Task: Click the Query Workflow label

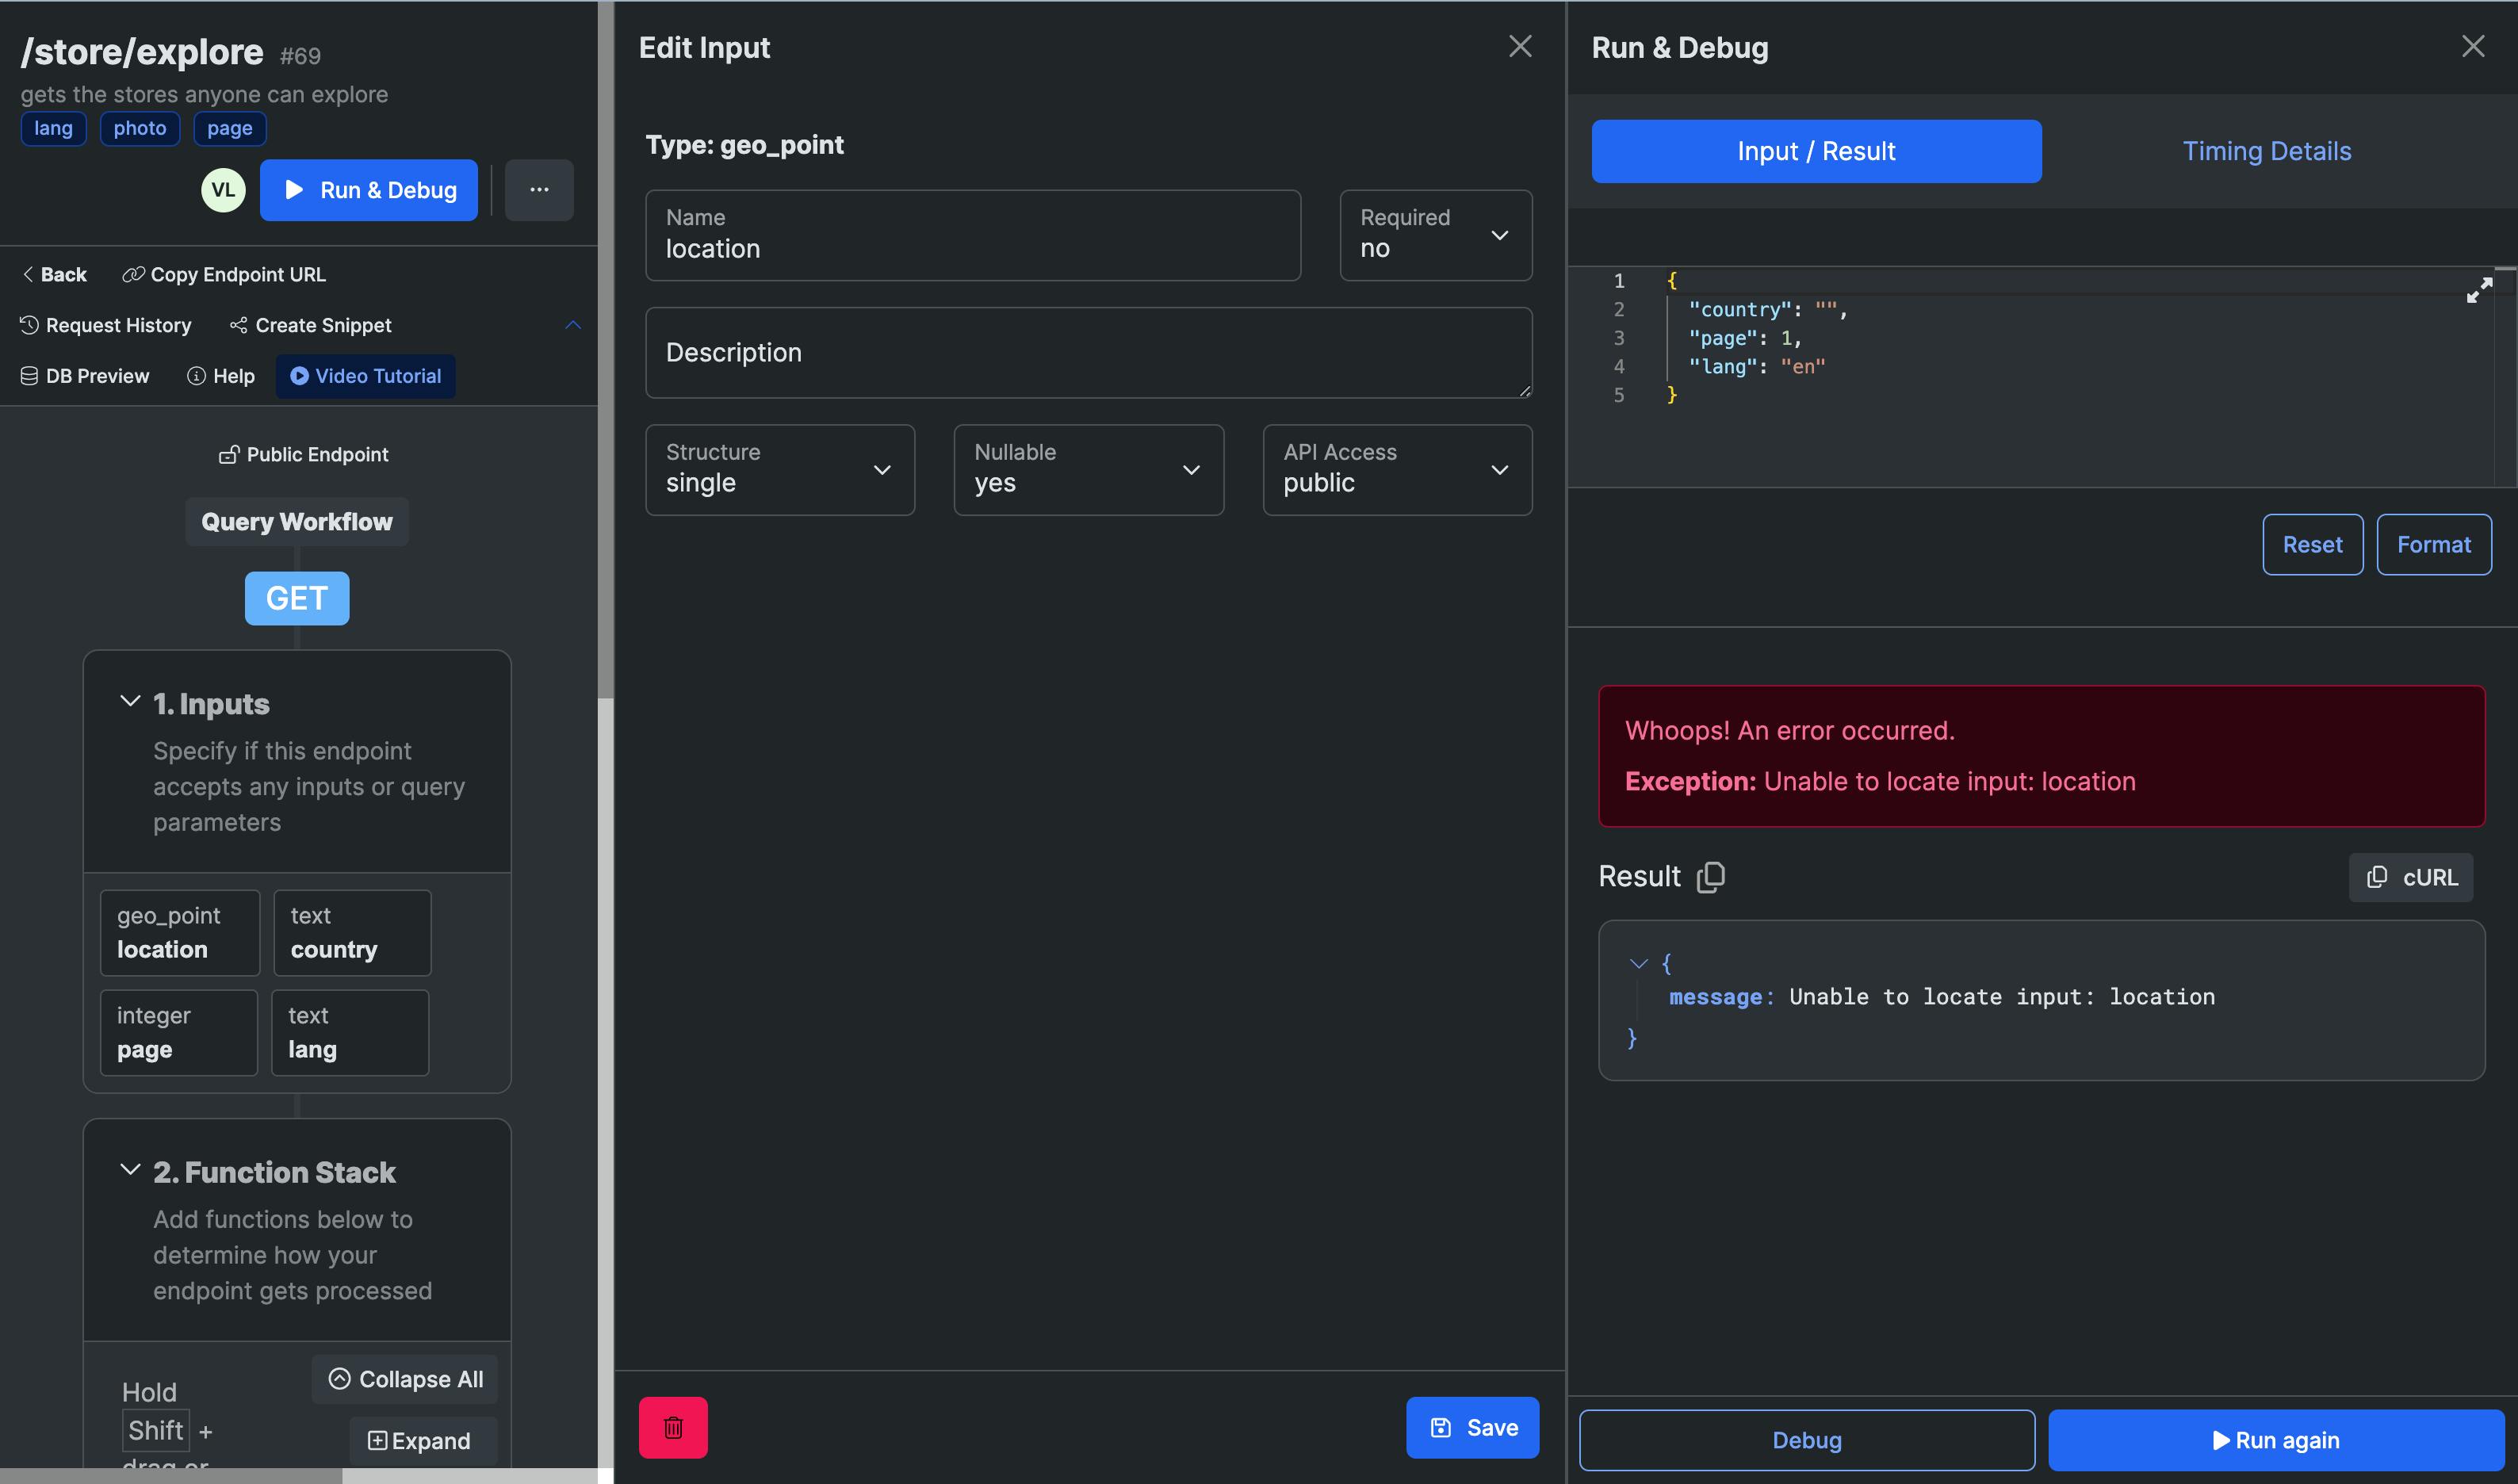Action: (297, 522)
